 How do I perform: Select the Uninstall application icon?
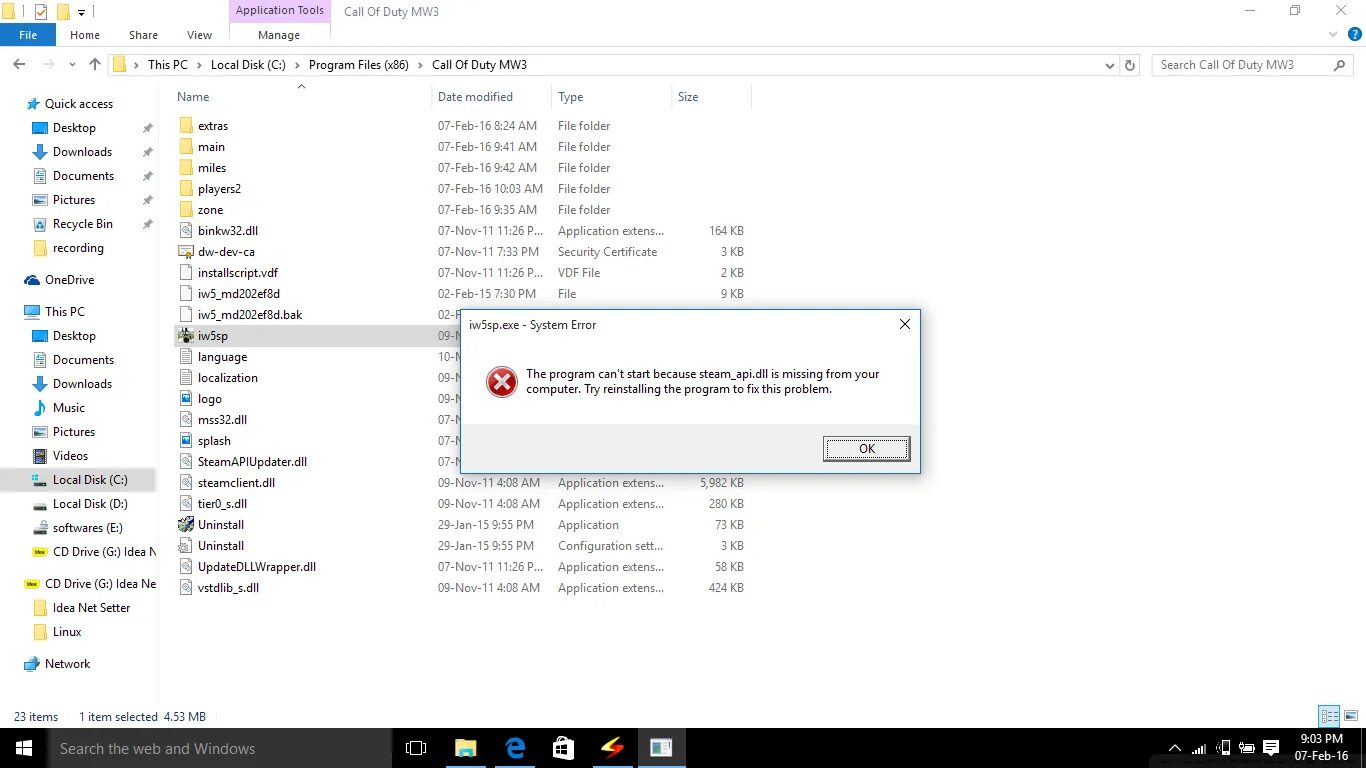(186, 525)
